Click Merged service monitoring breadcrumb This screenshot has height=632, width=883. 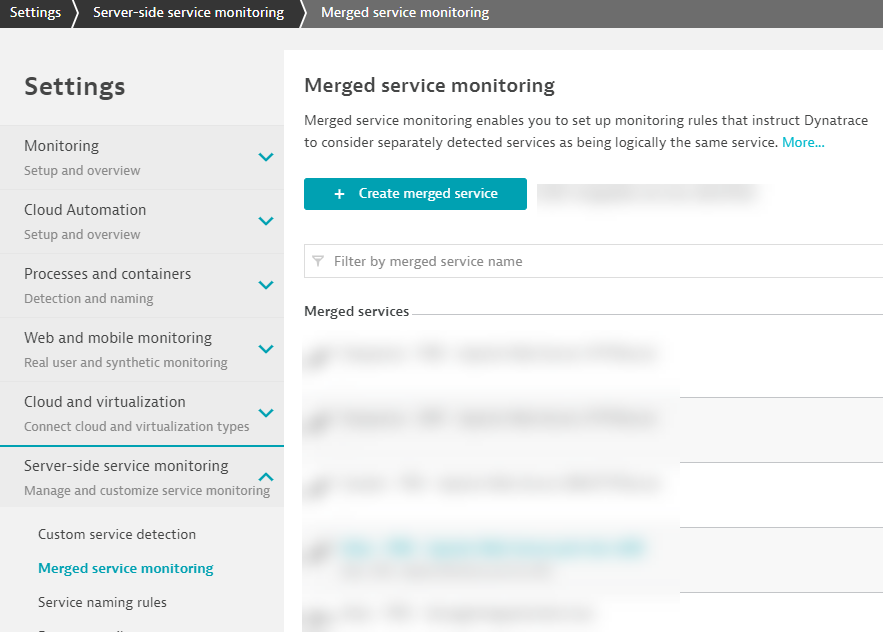[x=405, y=13]
